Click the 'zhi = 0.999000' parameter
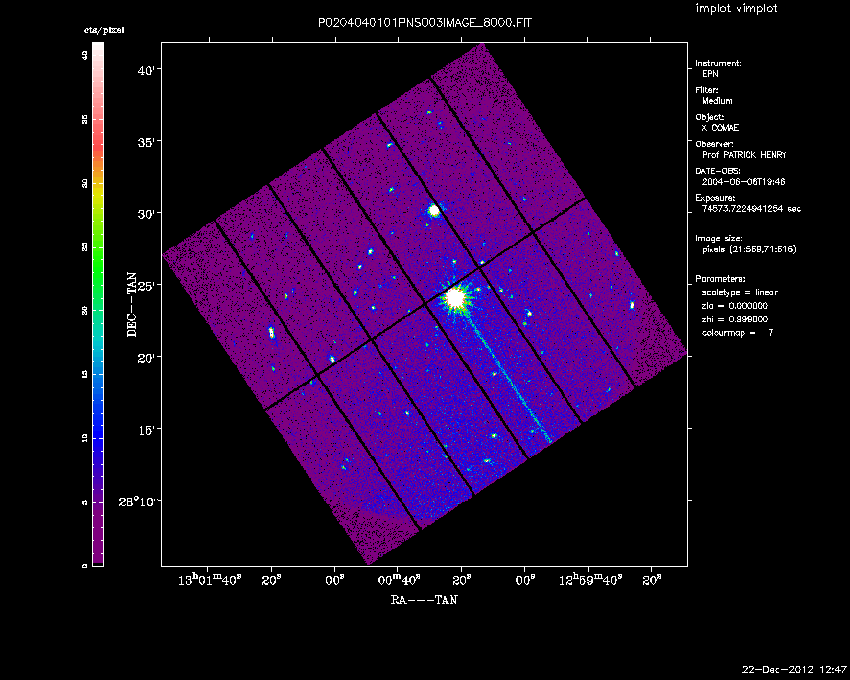Viewport: 850px width, 680px height. pyautogui.click(x=735, y=319)
